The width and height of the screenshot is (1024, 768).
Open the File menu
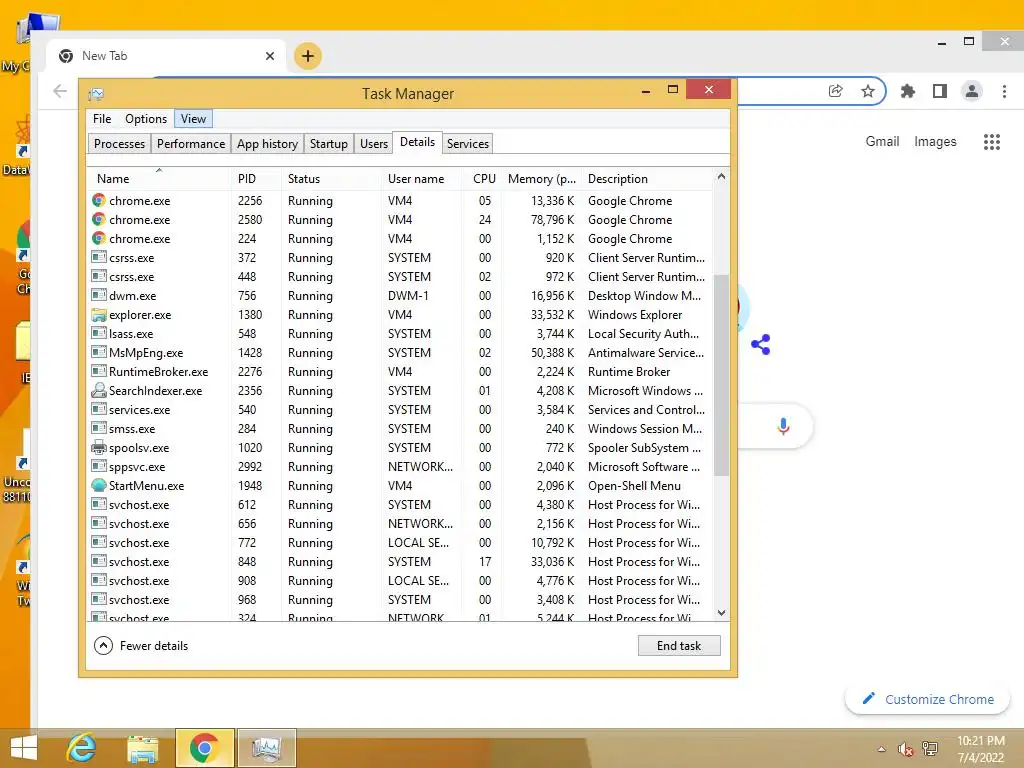[x=102, y=119]
